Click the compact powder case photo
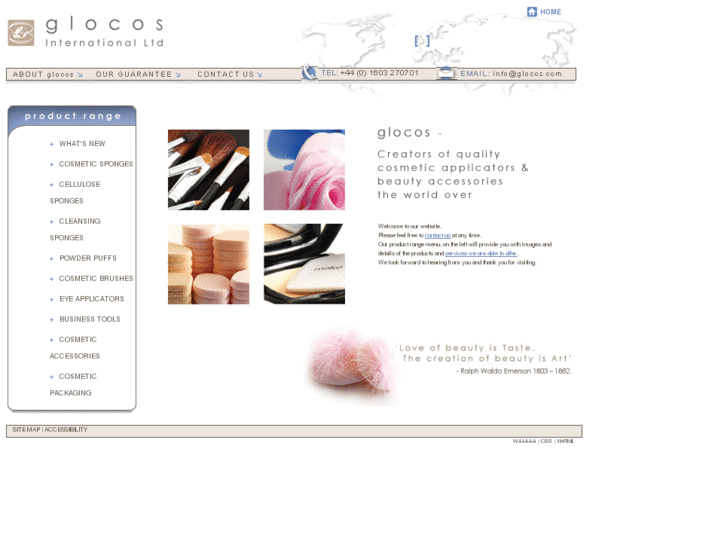 pyautogui.click(x=304, y=264)
